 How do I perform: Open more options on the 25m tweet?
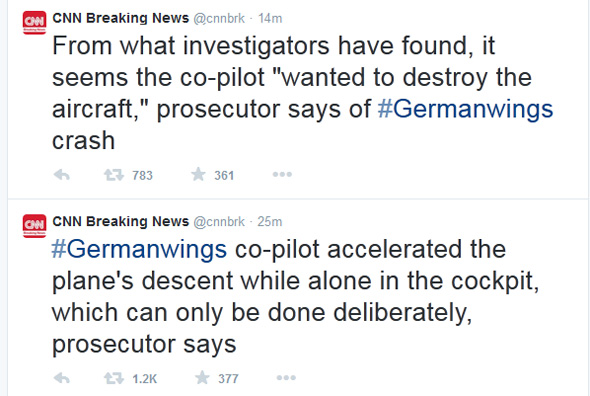(x=286, y=378)
